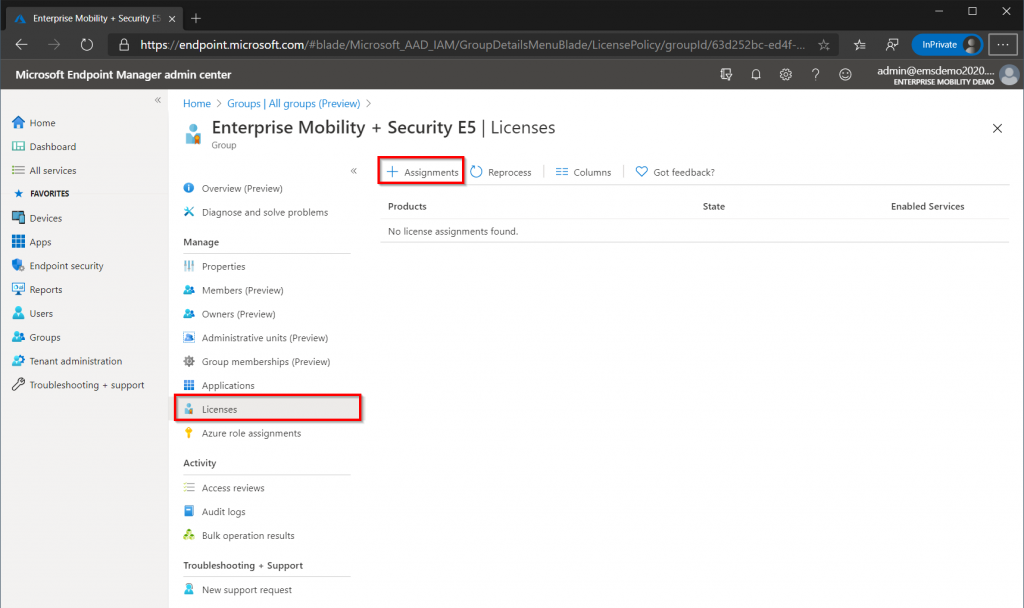Sort by Products column header
The width and height of the screenshot is (1024, 608).
pyautogui.click(x=407, y=206)
